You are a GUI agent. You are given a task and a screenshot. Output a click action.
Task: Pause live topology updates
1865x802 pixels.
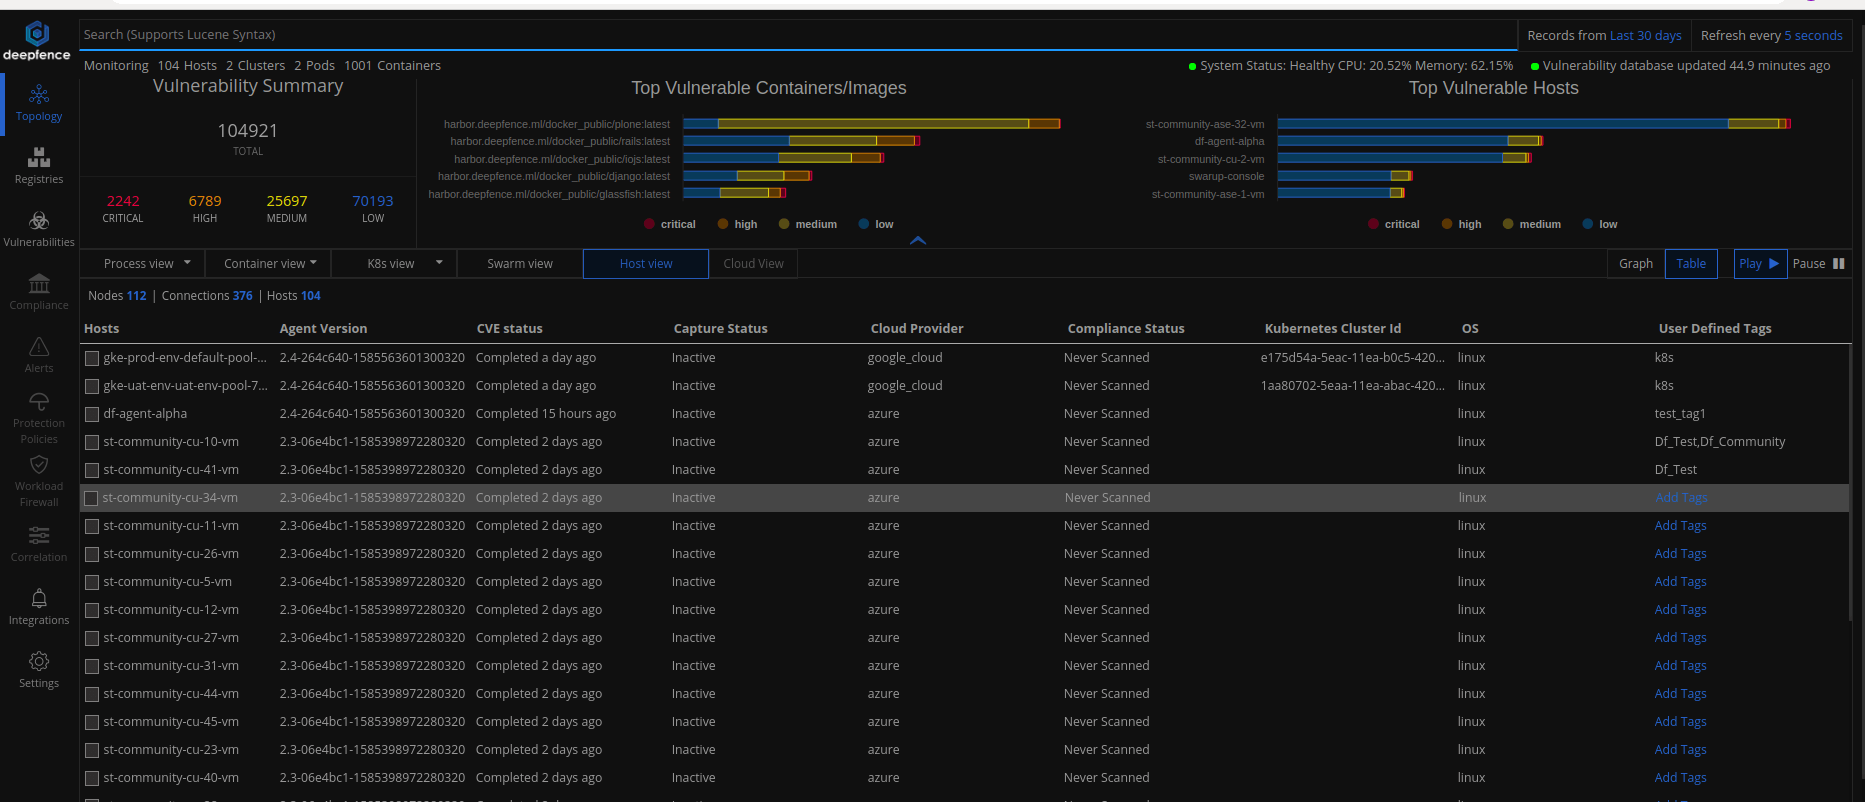(x=1818, y=264)
